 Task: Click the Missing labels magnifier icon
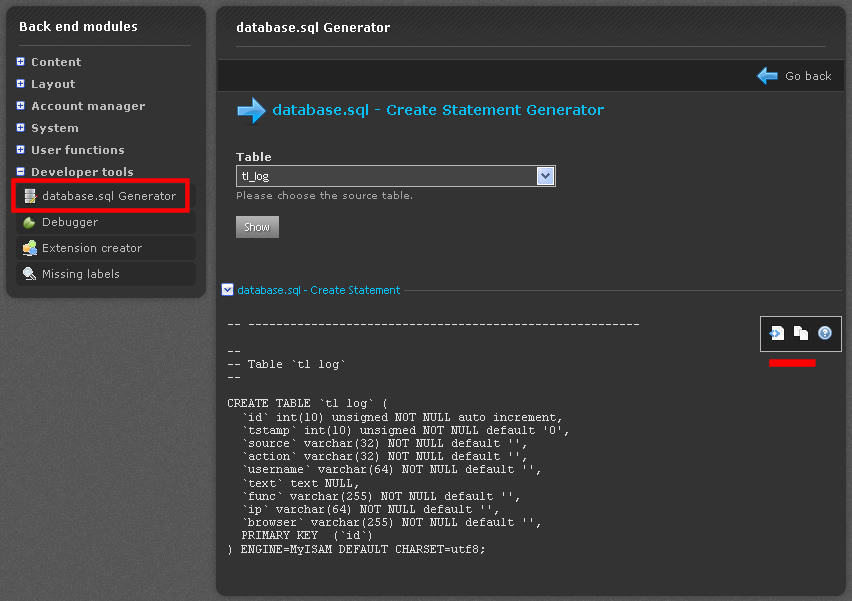tap(30, 274)
